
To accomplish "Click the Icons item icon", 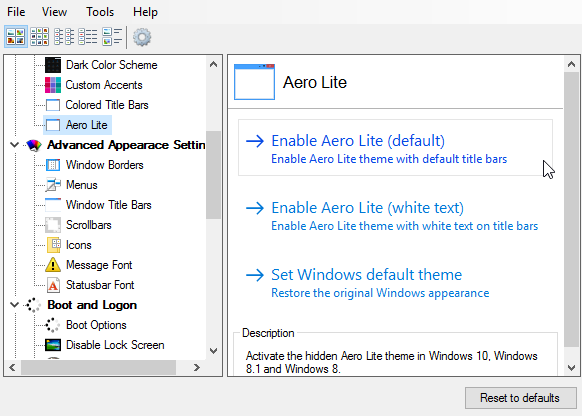I will pyautogui.click(x=53, y=245).
